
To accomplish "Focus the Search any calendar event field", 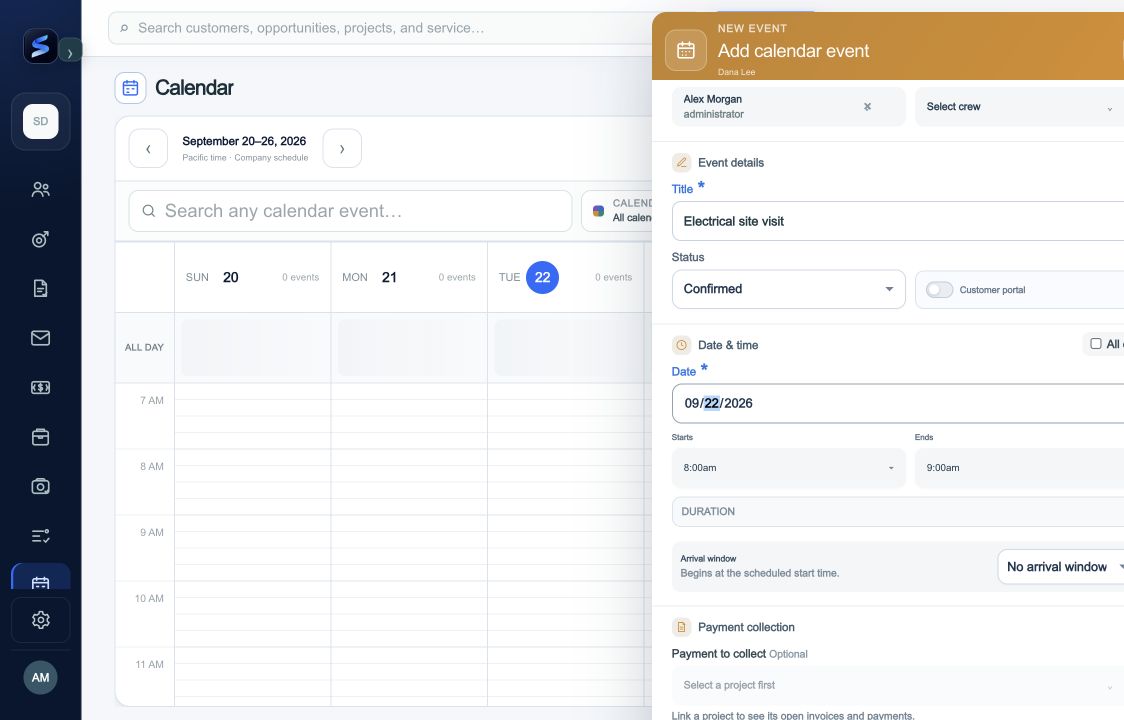I will click(x=350, y=211).
